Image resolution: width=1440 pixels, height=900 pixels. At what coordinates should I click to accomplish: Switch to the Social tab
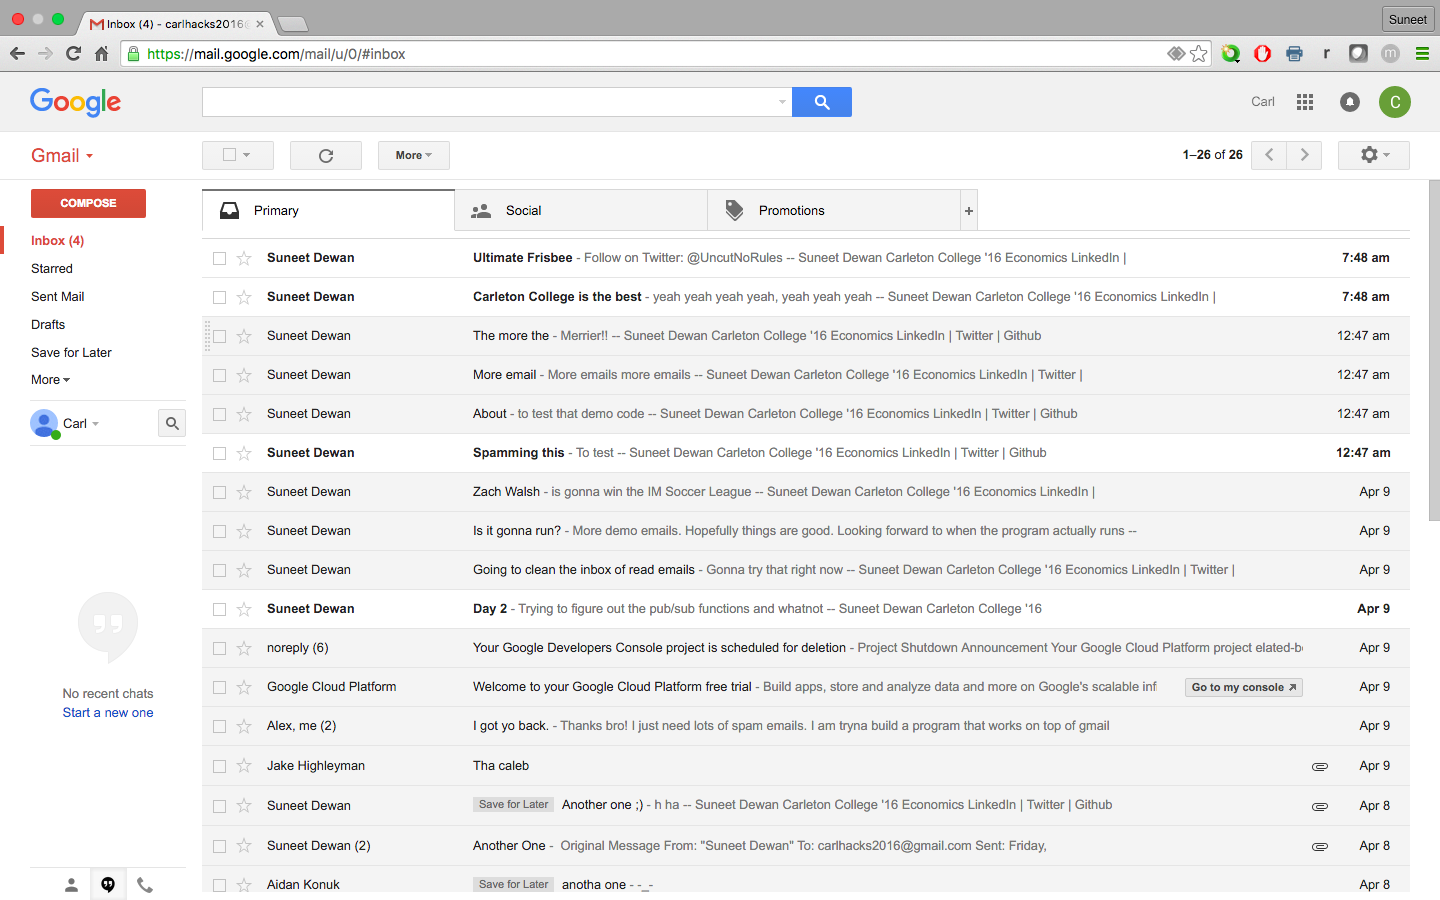(x=581, y=211)
